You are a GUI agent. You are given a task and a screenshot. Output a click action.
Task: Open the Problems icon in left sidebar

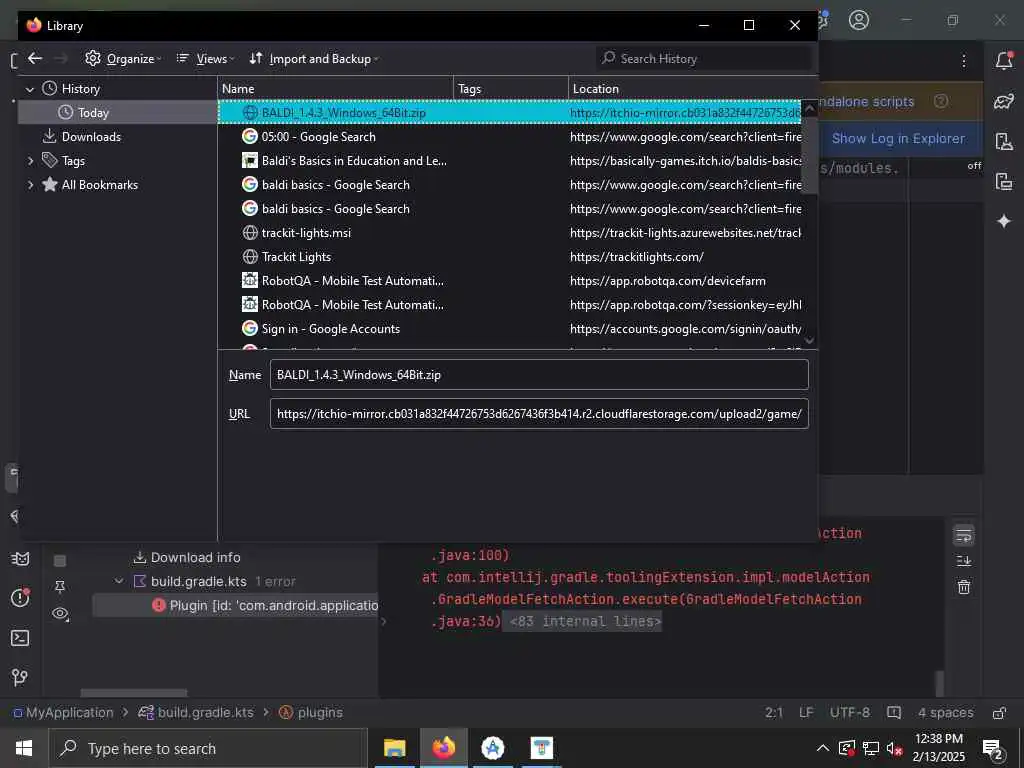click(x=20, y=597)
